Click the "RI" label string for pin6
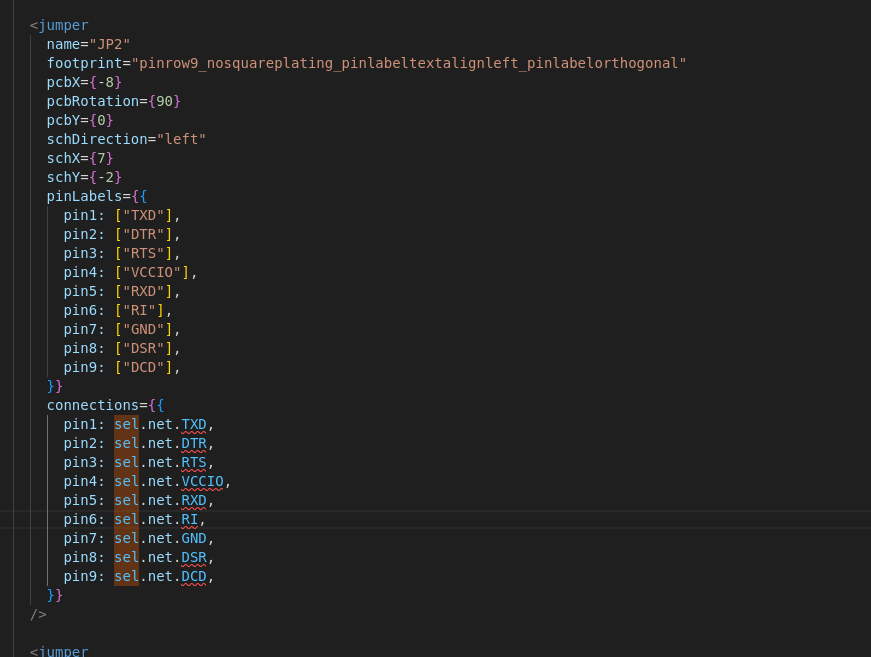The height and width of the screenshot is (657, 871). 139,310
